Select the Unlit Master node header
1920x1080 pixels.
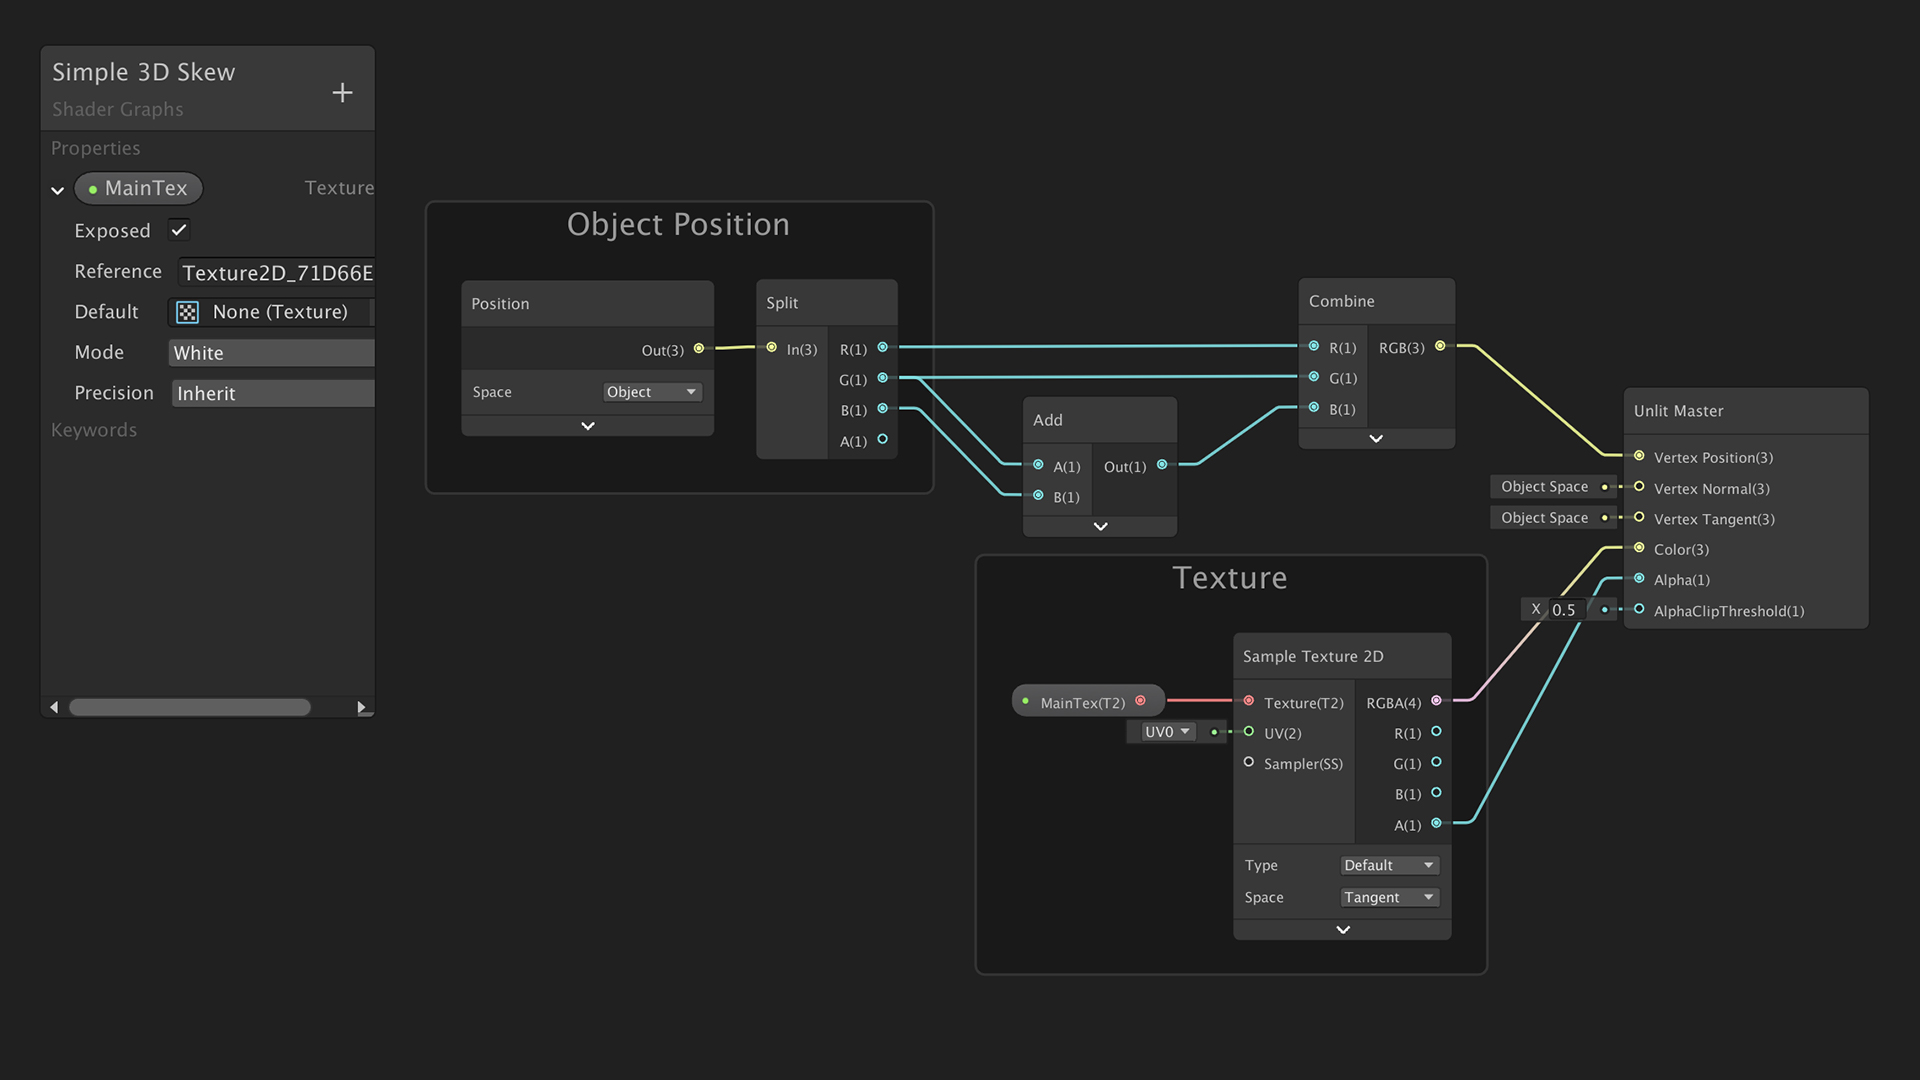pyautogui.click(x=1746, y=411)
